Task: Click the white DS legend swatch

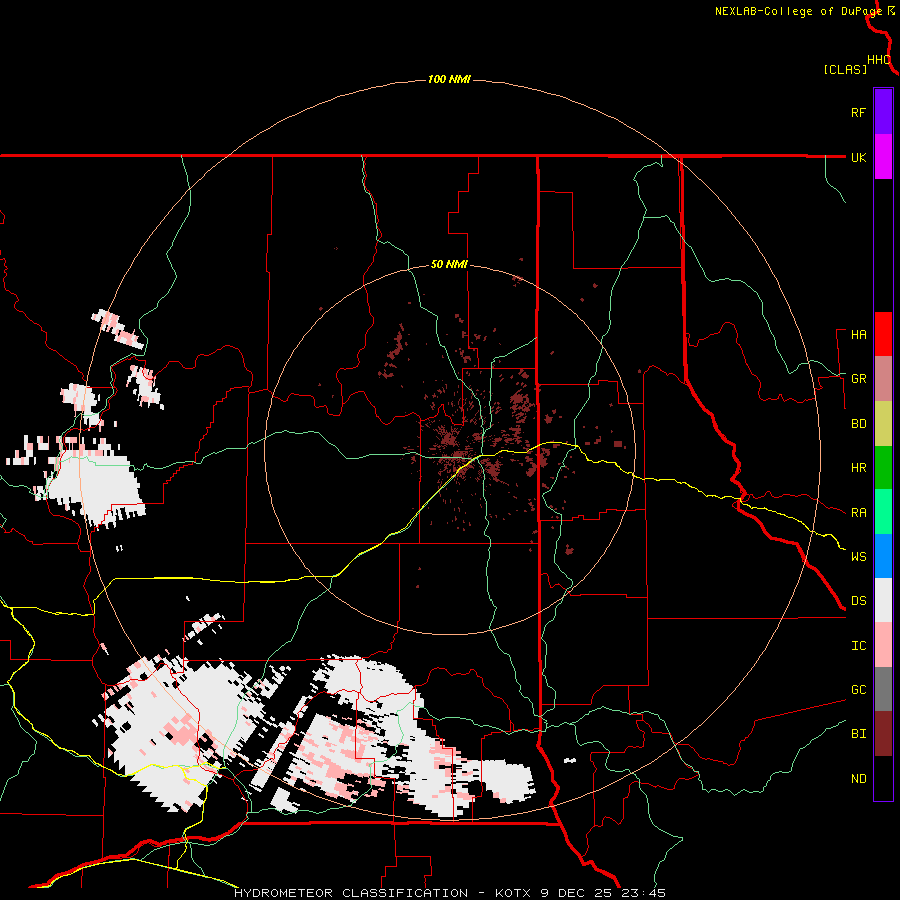Action: tap(883, 600)
